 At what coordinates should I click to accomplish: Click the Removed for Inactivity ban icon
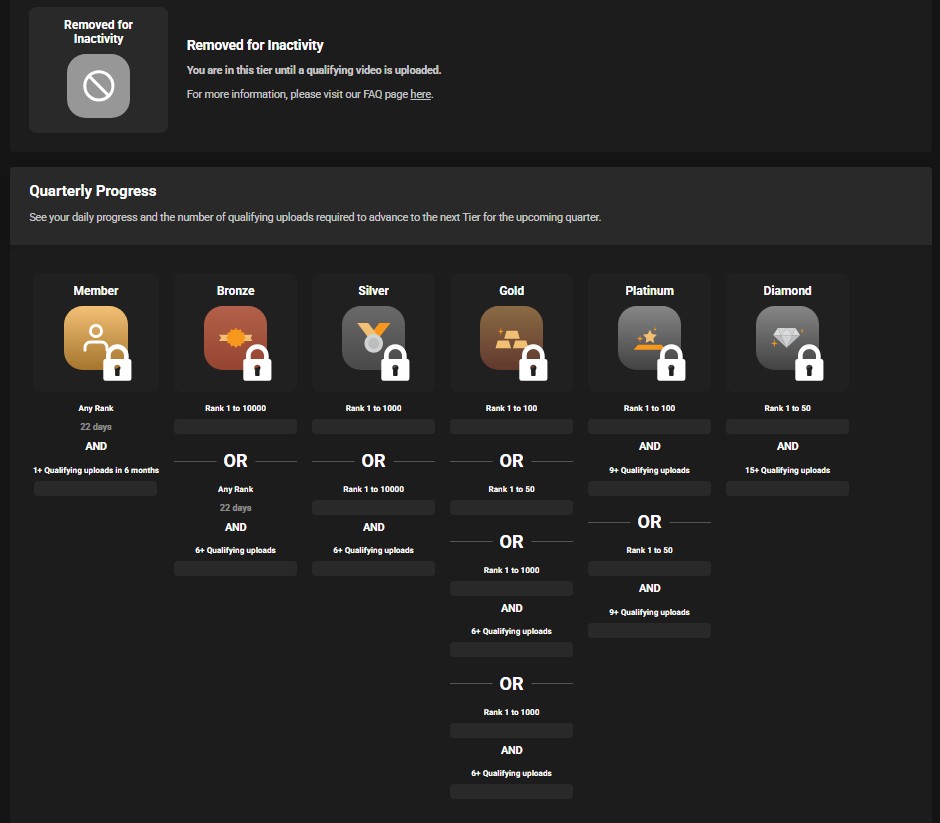pos(98,86)
